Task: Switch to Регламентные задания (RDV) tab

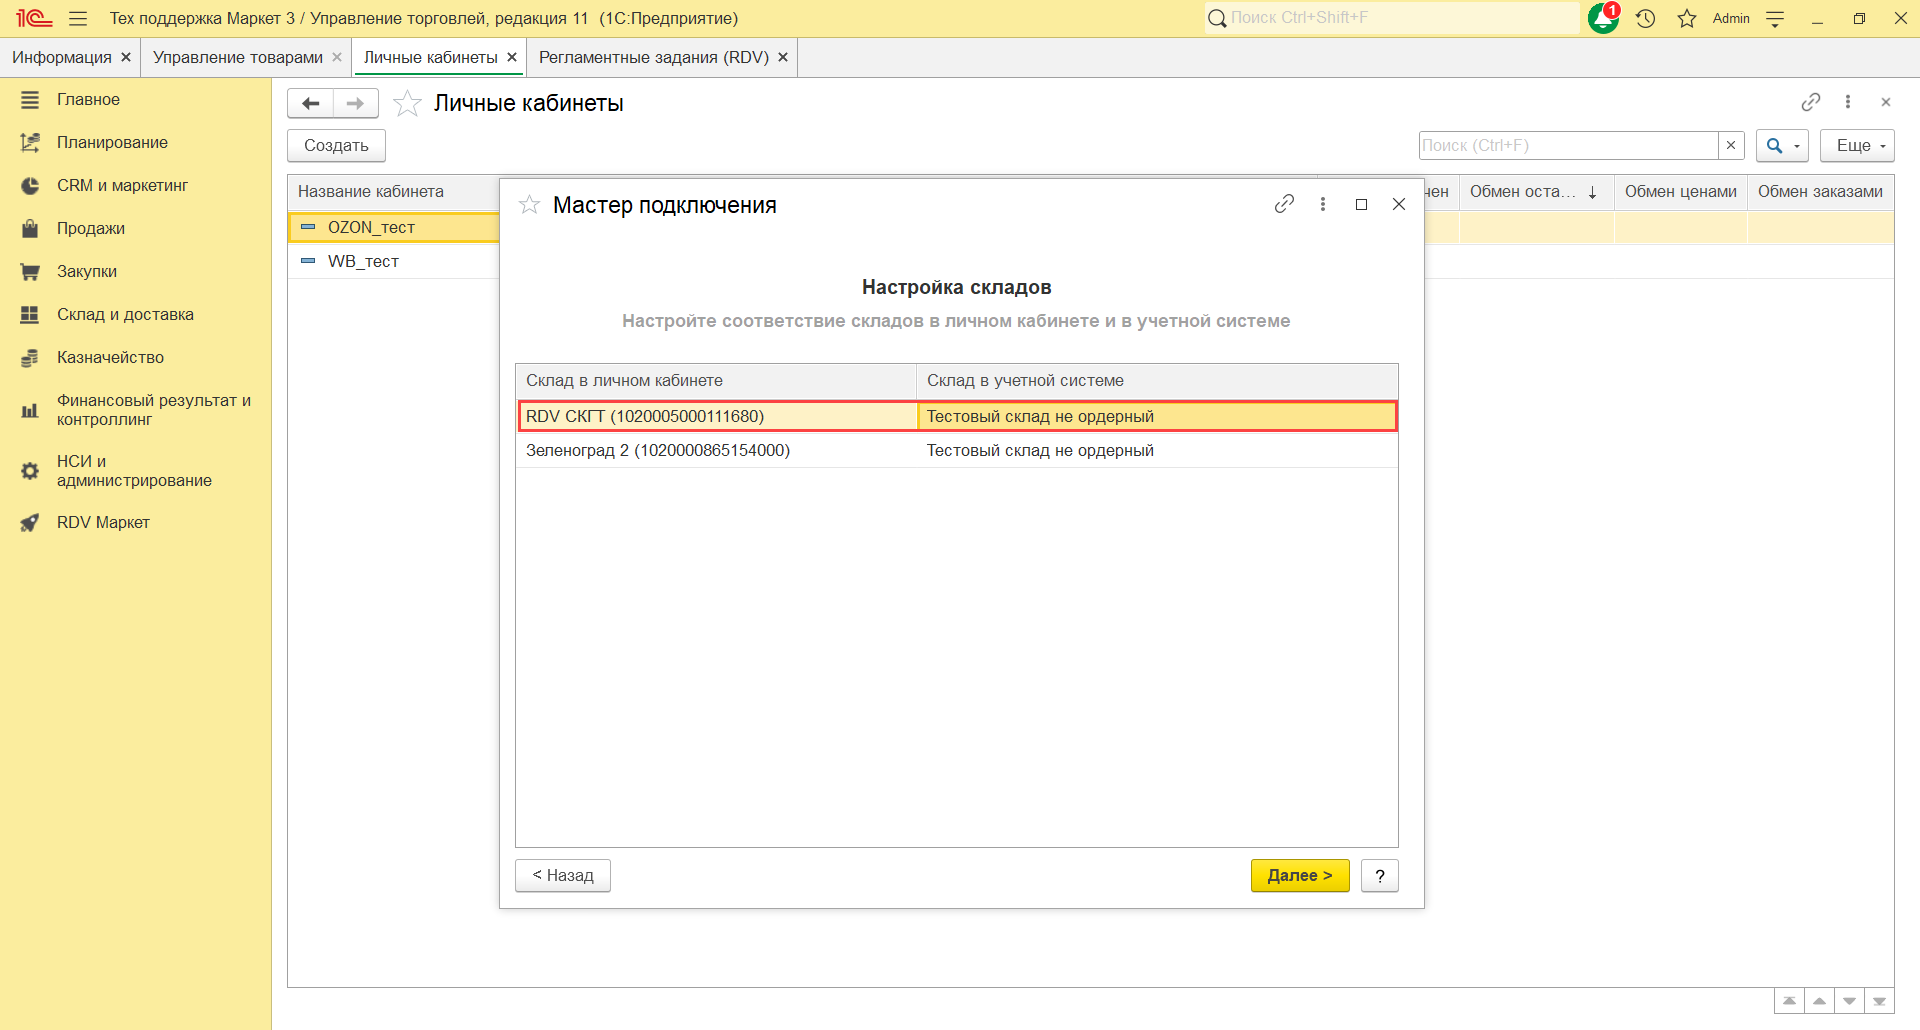Action: pyautogui.click(x=653, y=57)
